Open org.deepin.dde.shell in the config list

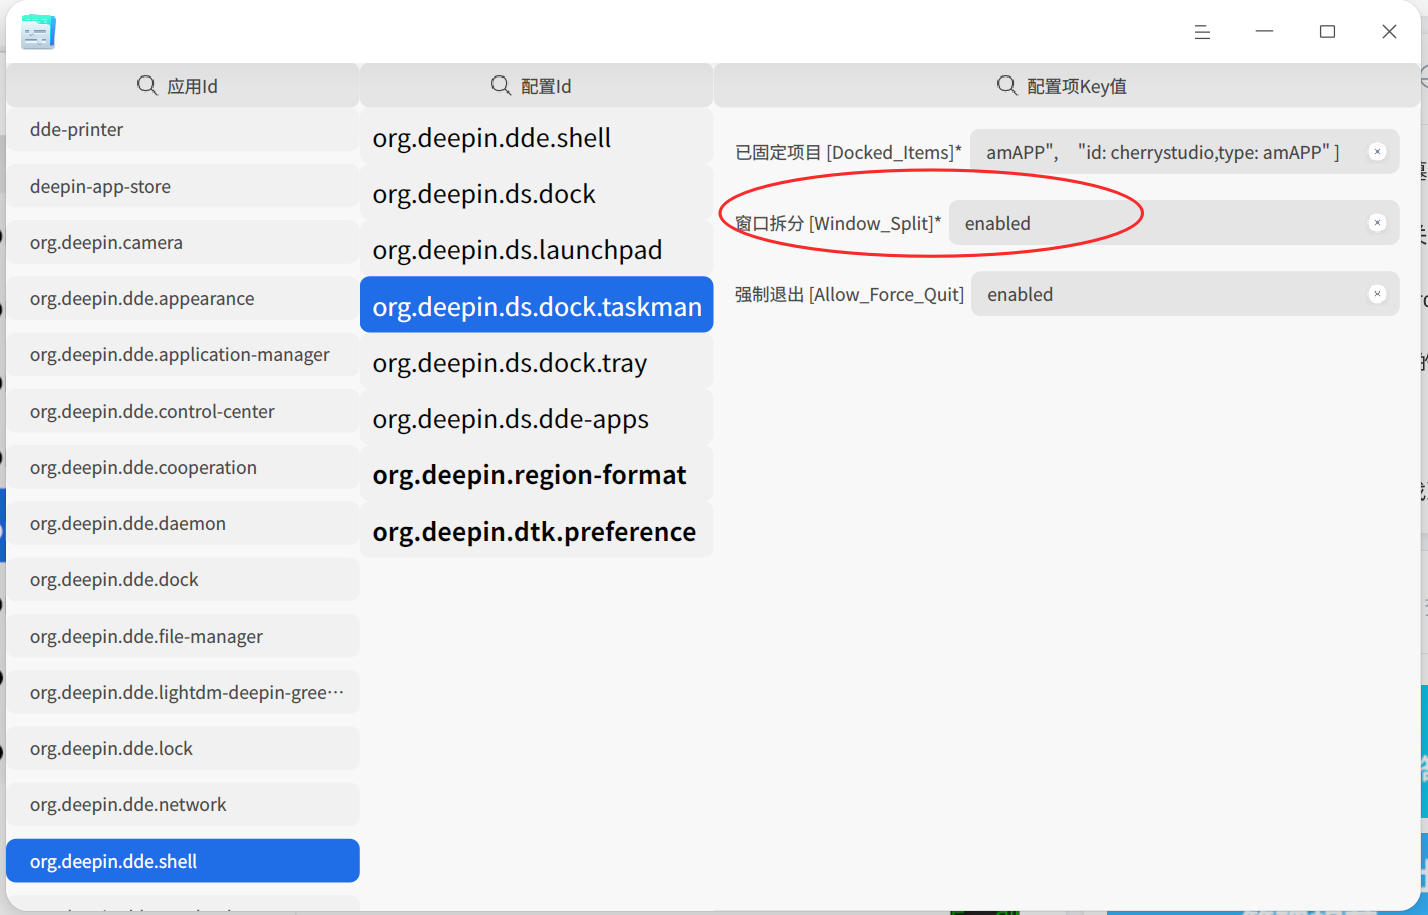click(537, 138)
